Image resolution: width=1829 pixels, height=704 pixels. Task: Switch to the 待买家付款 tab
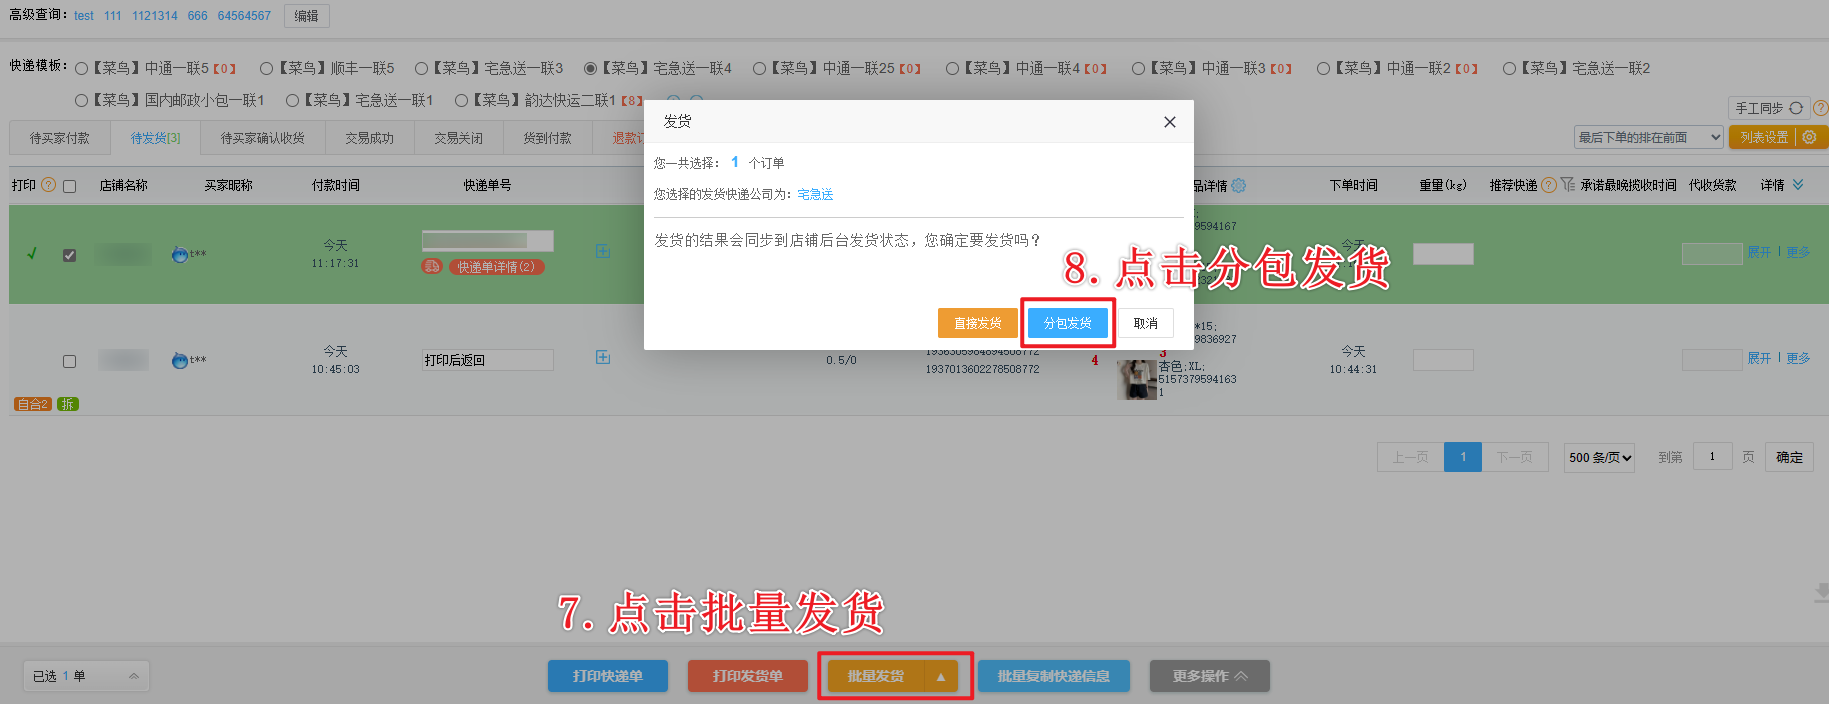coord(59,138)
